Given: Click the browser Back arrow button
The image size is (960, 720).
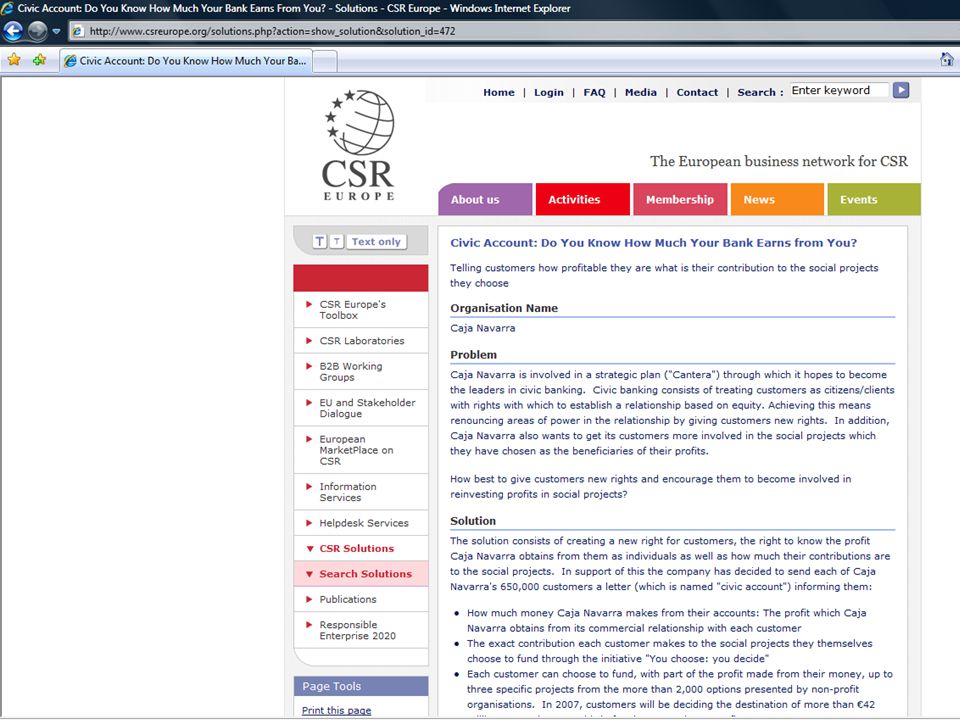Looking at the screenshot, I should point(13,31).
